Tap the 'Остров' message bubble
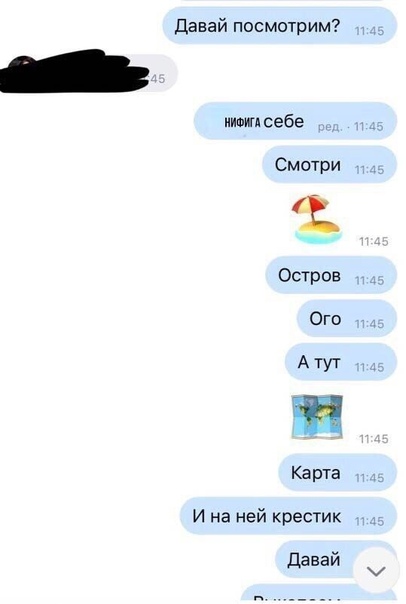 coord(331,275)
